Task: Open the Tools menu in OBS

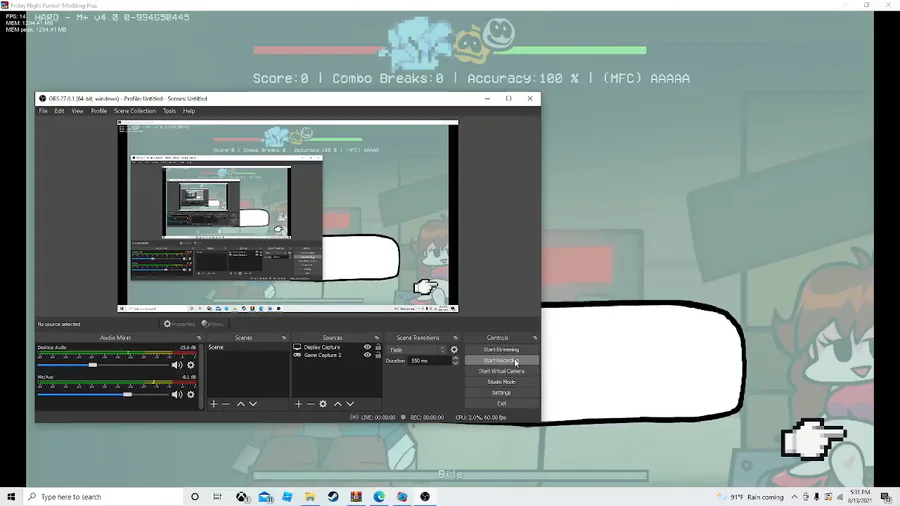Action: [169, 111]
